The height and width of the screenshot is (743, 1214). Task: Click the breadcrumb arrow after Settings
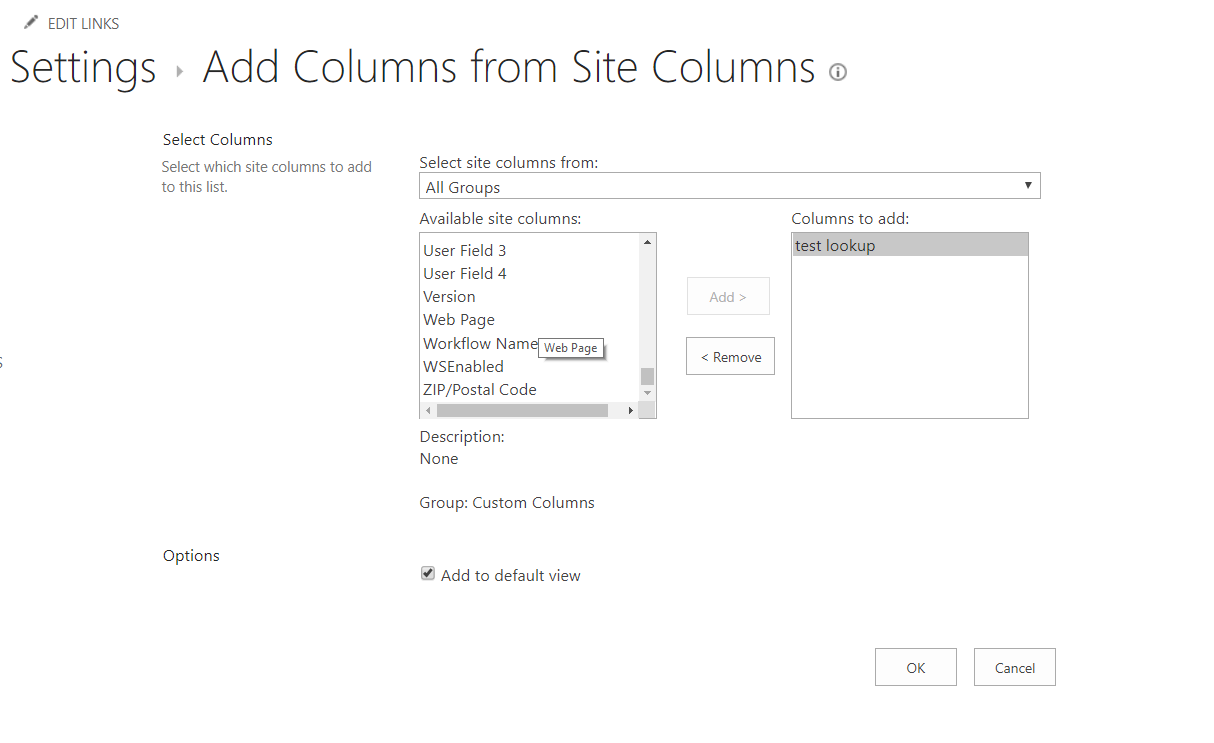(x=180, y=71)
